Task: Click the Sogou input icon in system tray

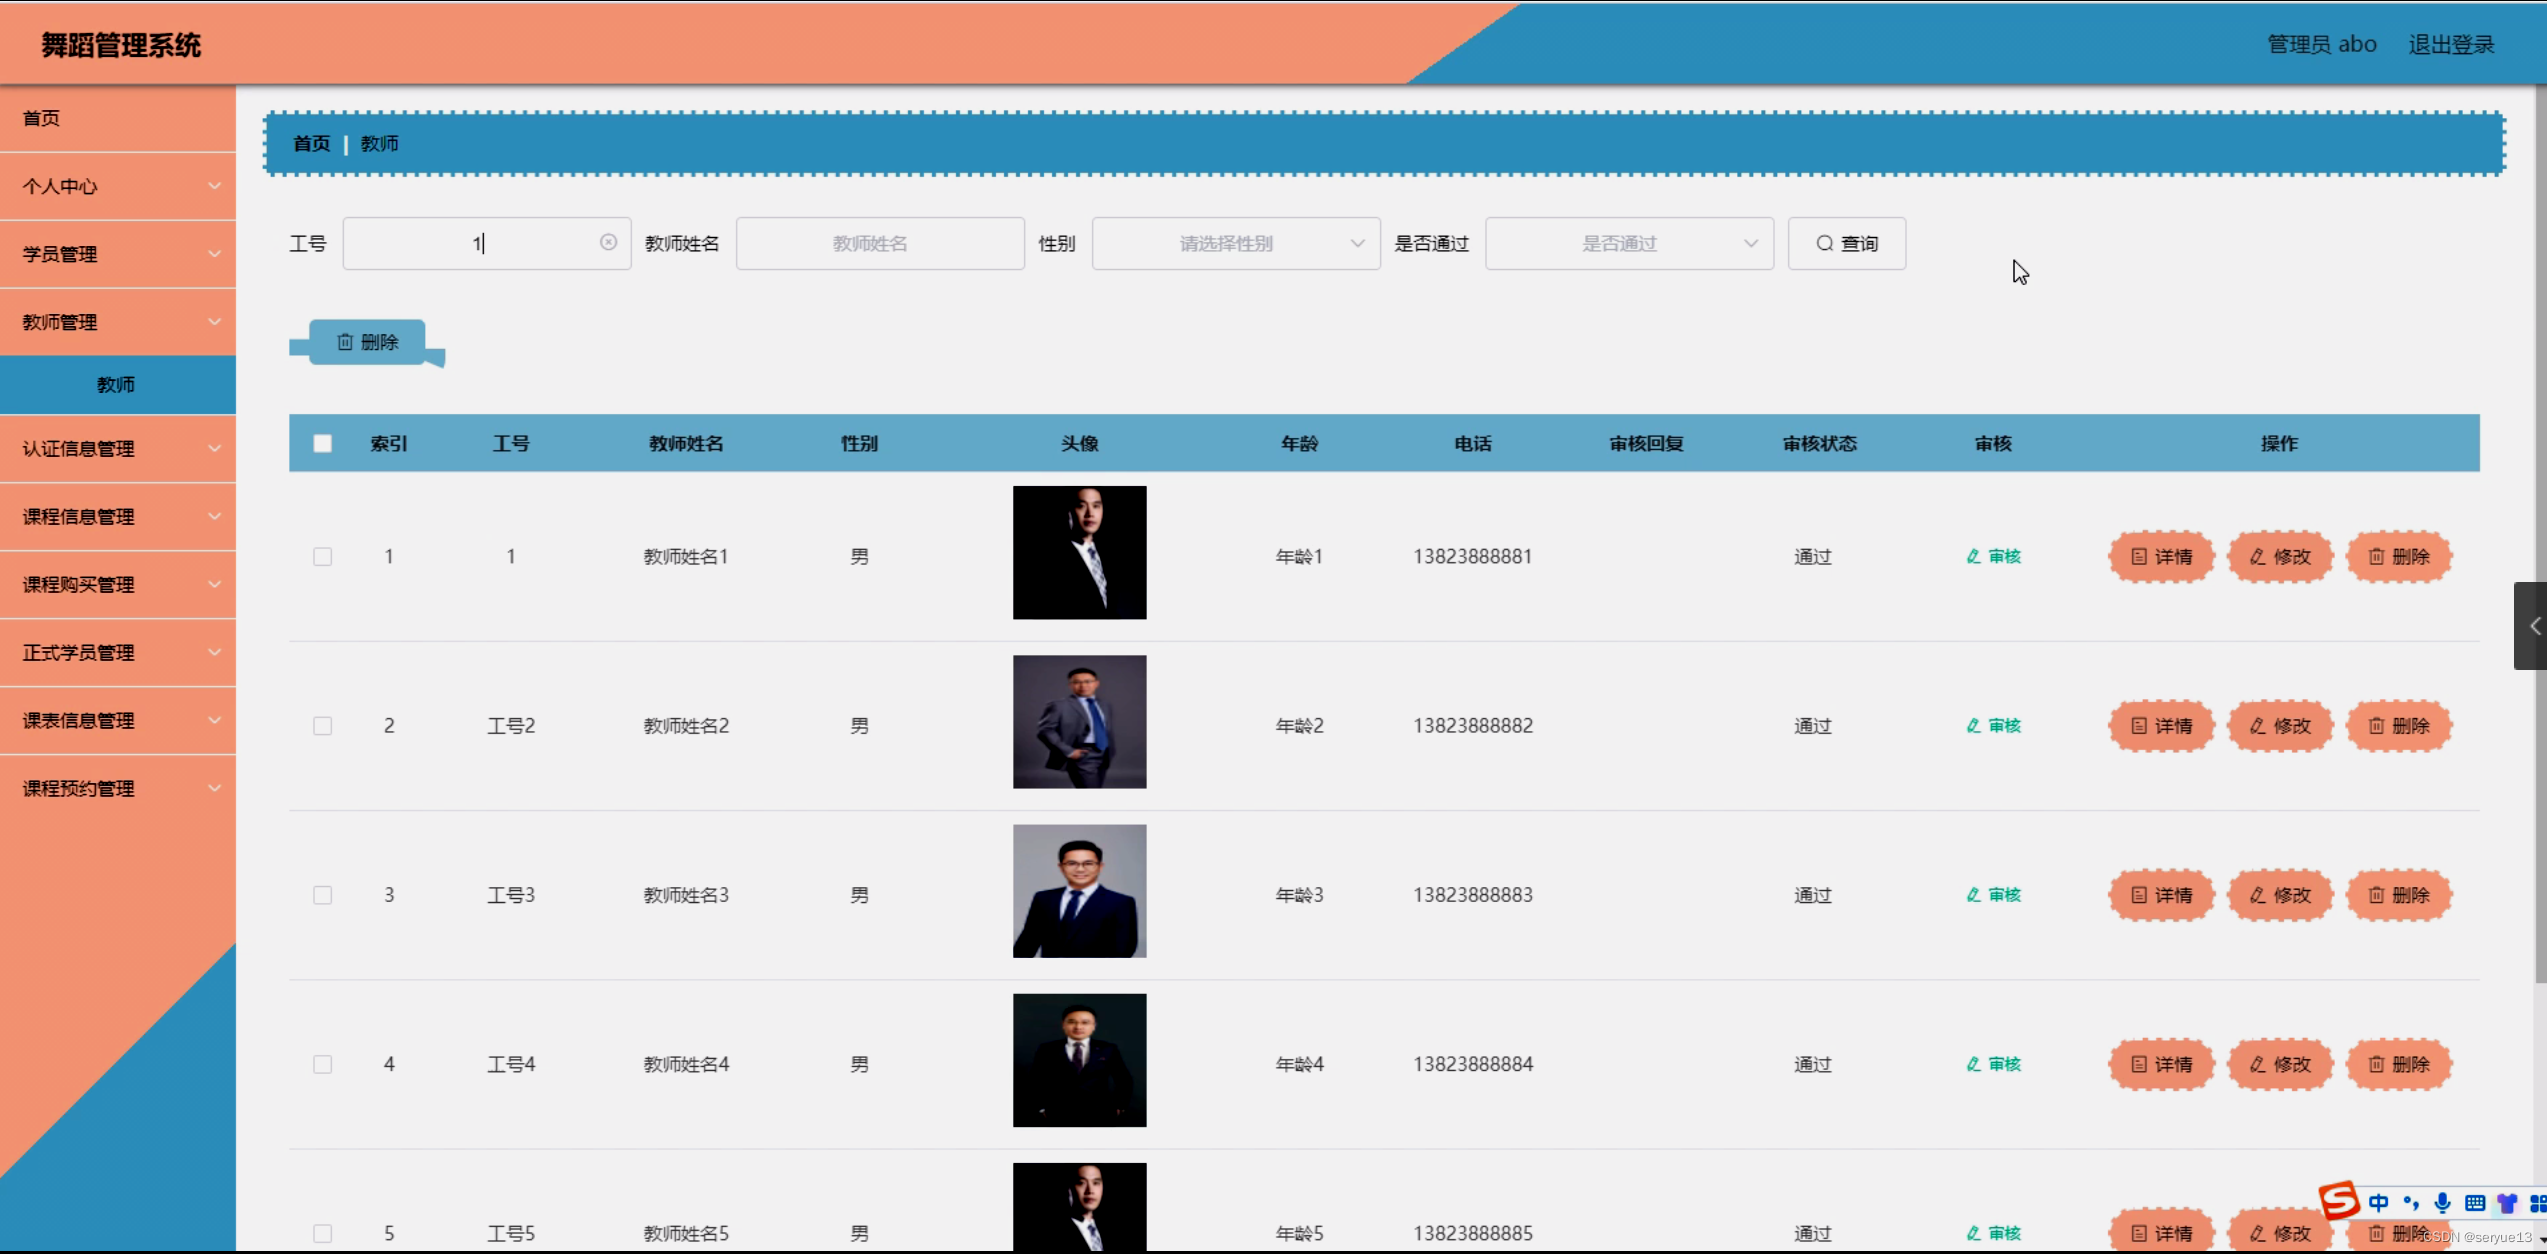Action: point(2338,1201)
